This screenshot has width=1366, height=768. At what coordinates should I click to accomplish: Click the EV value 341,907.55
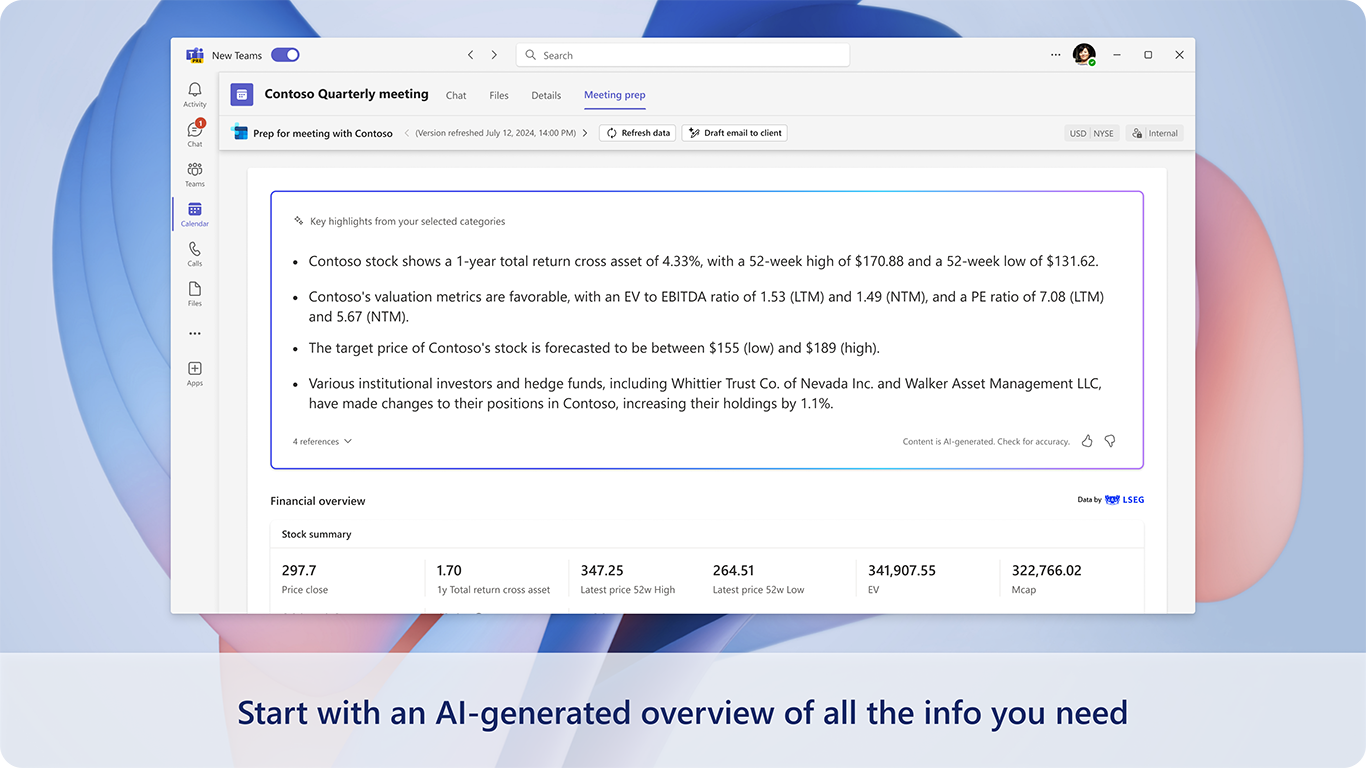click(x=902, y=570)
